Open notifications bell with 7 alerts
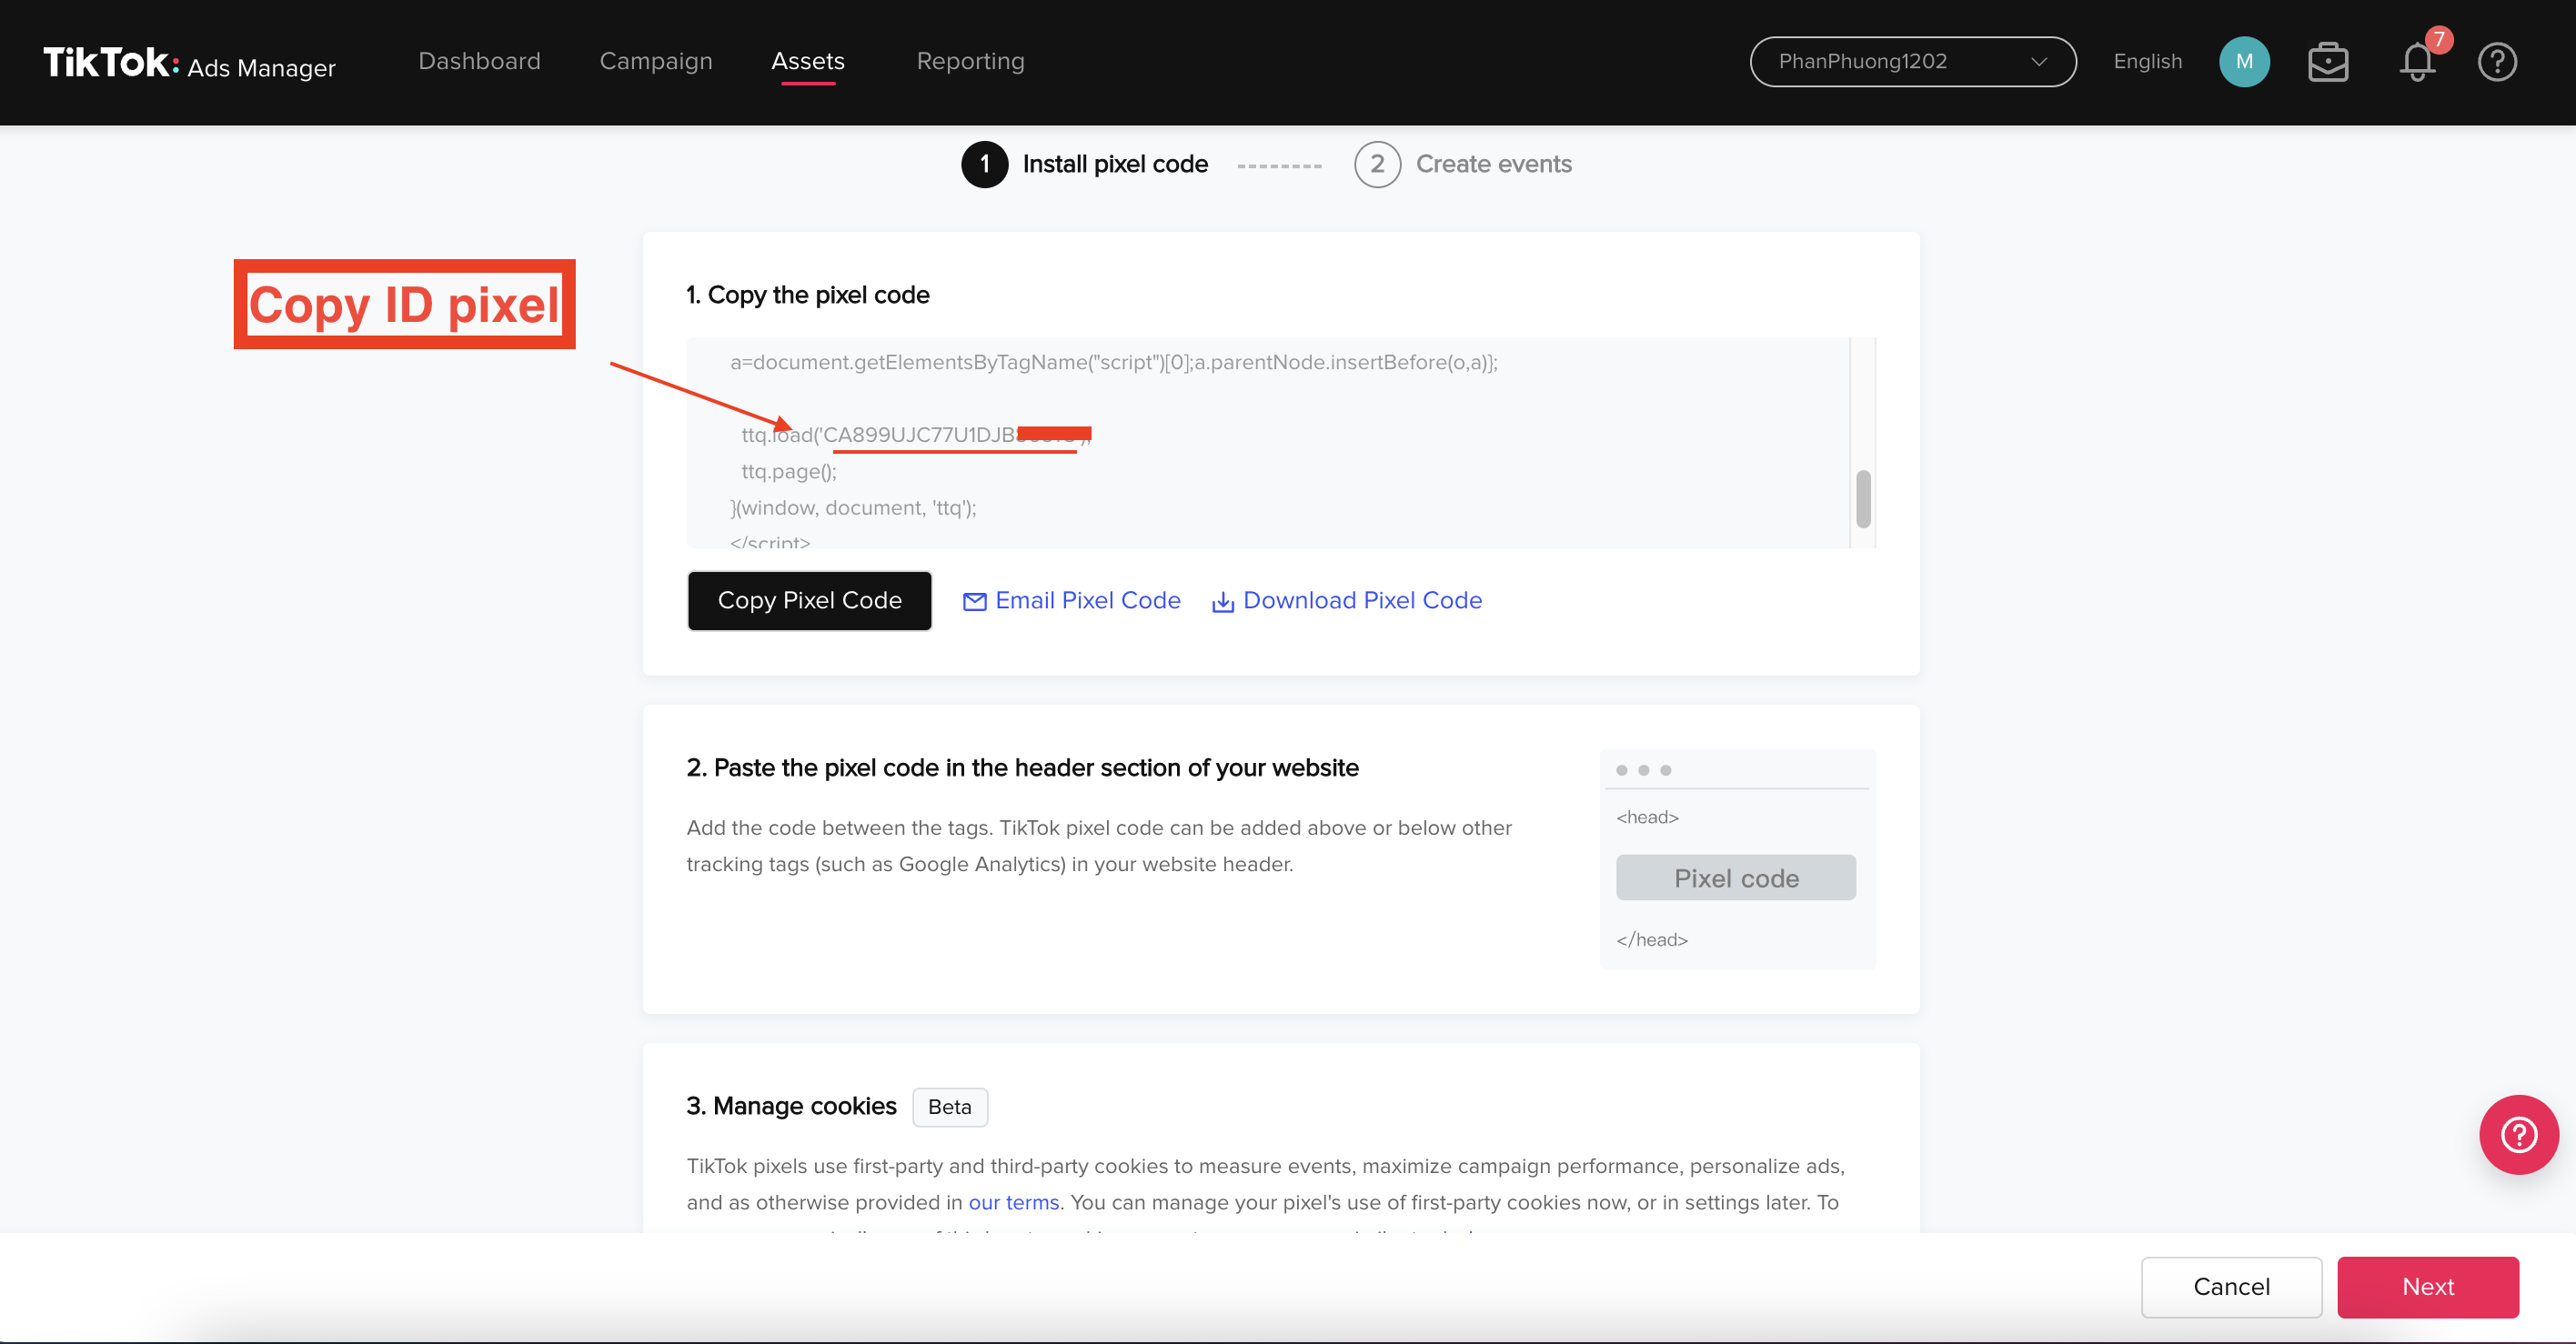2576x1344 pixels. coord(2417,62)
